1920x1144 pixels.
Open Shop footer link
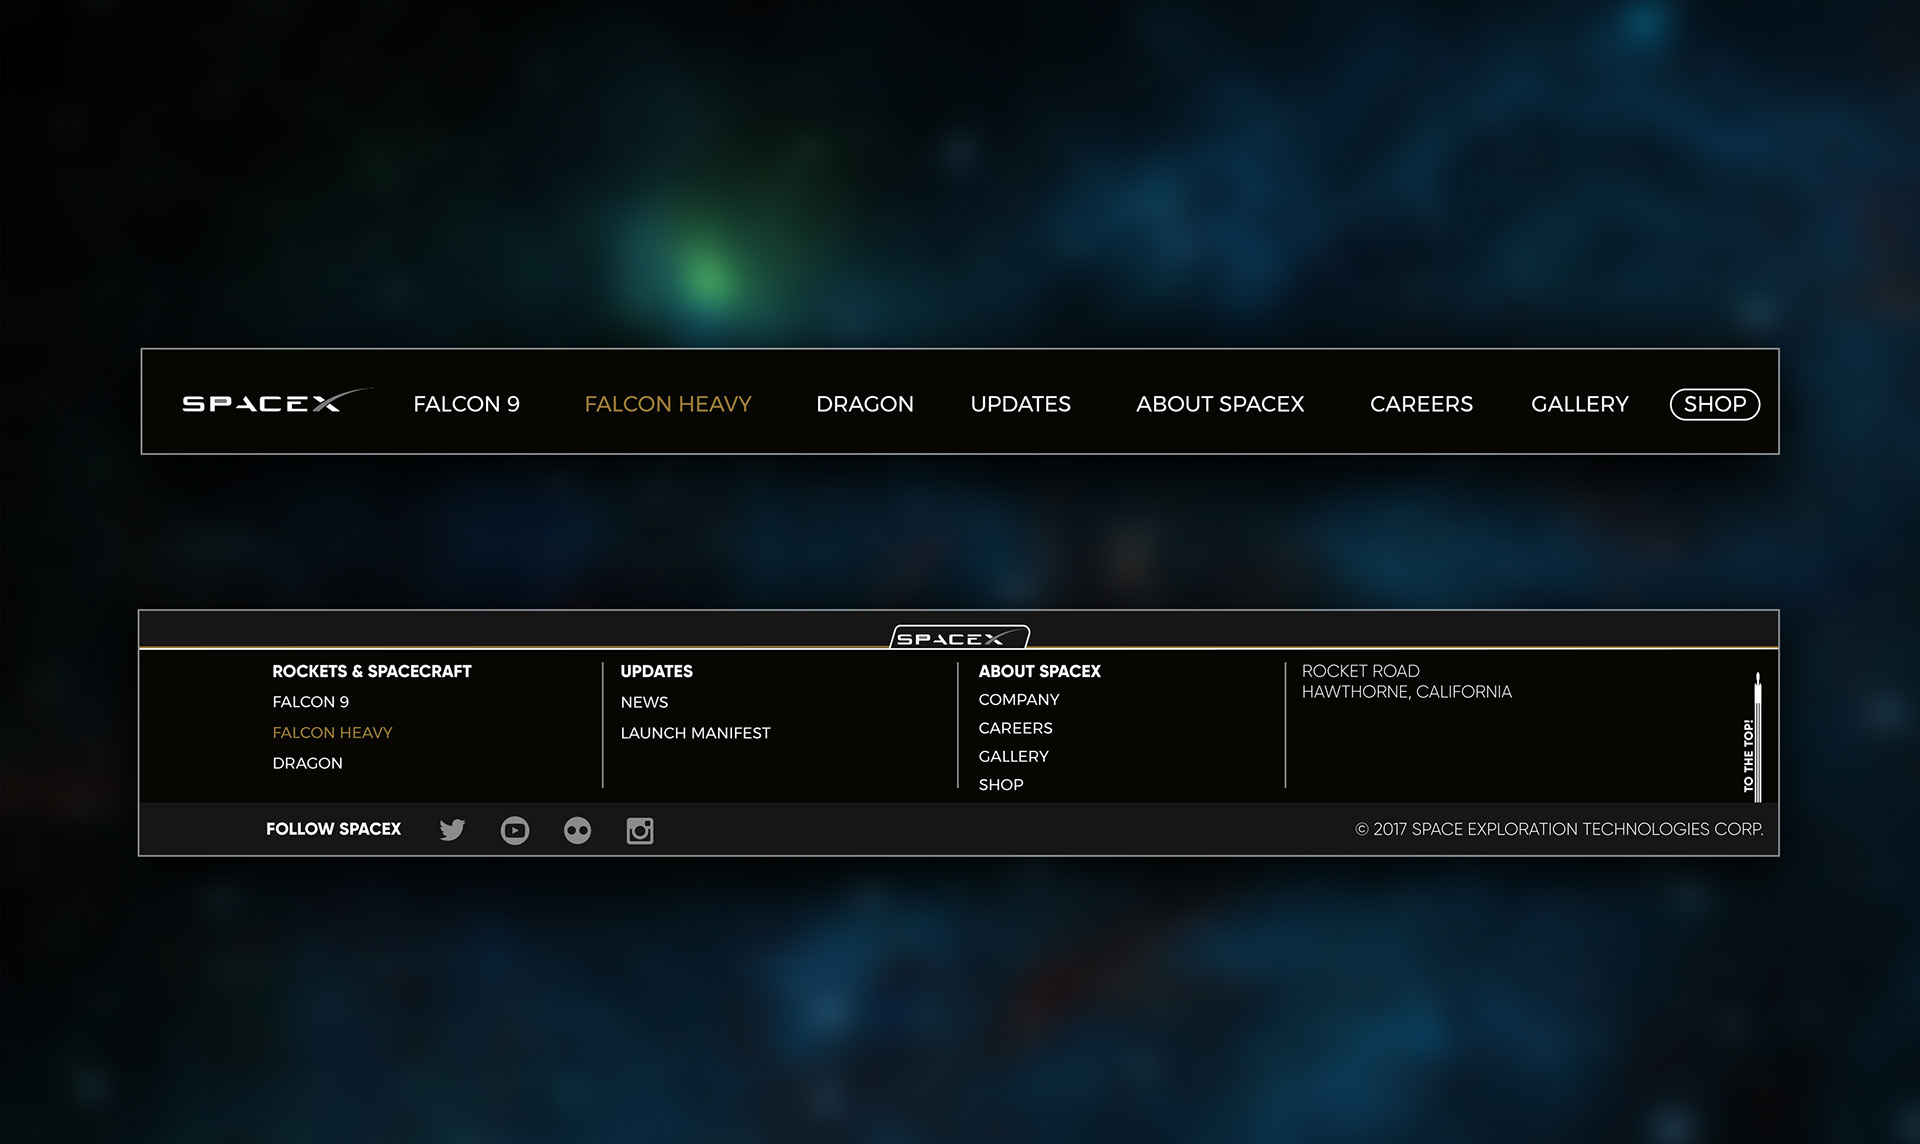click(x=1001, y=785)
